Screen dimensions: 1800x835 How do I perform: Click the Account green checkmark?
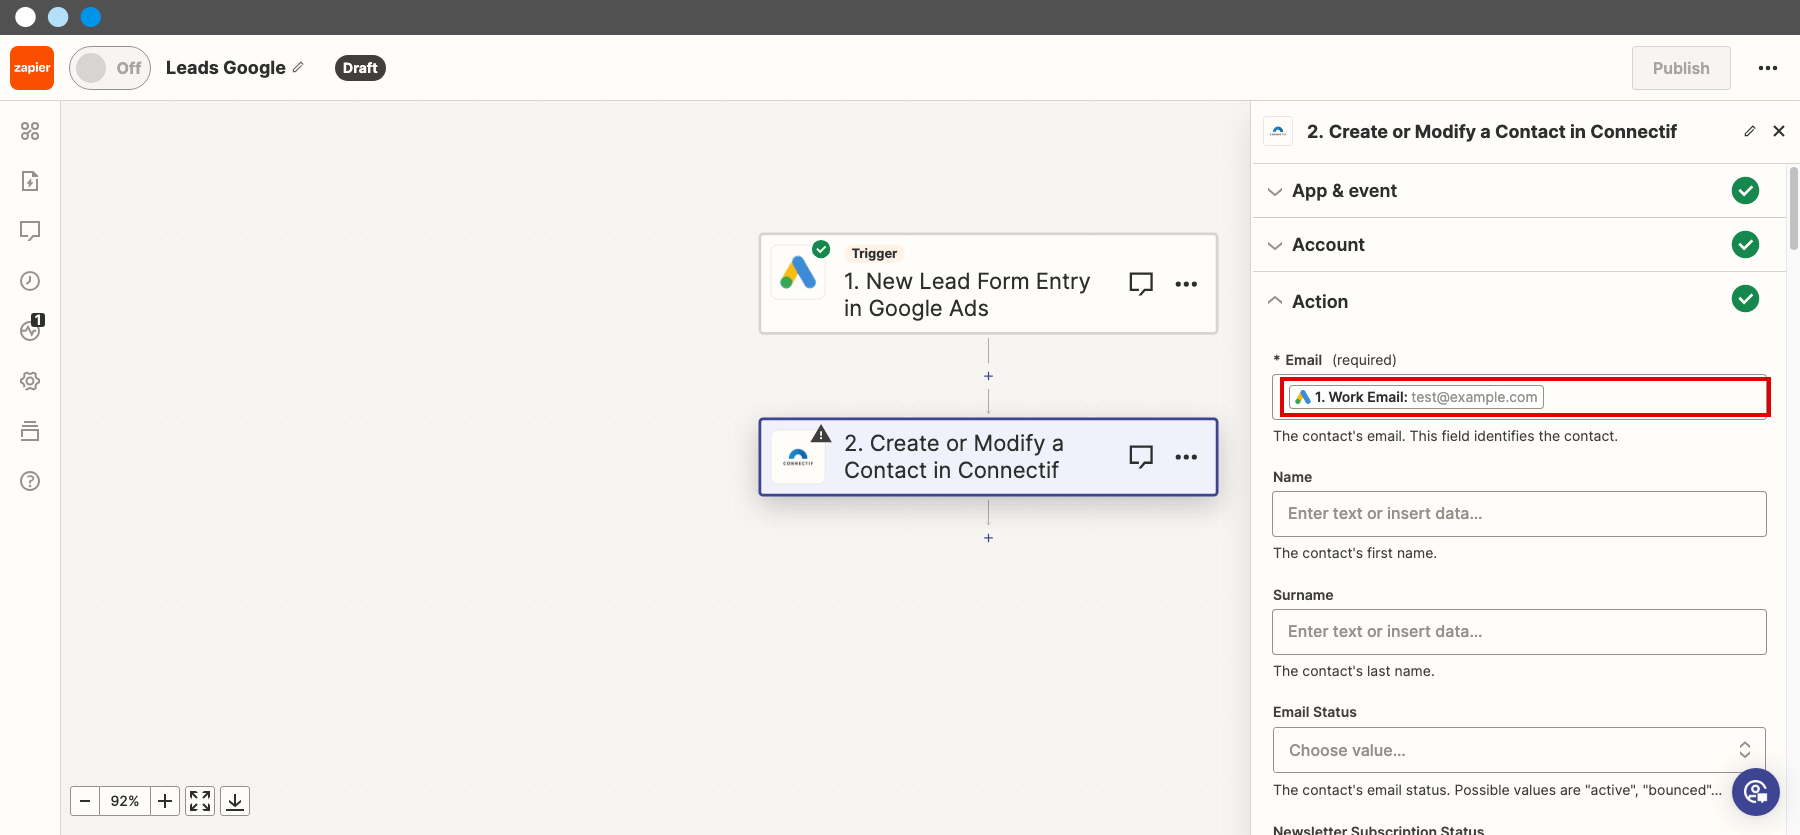click(1745, 245)
